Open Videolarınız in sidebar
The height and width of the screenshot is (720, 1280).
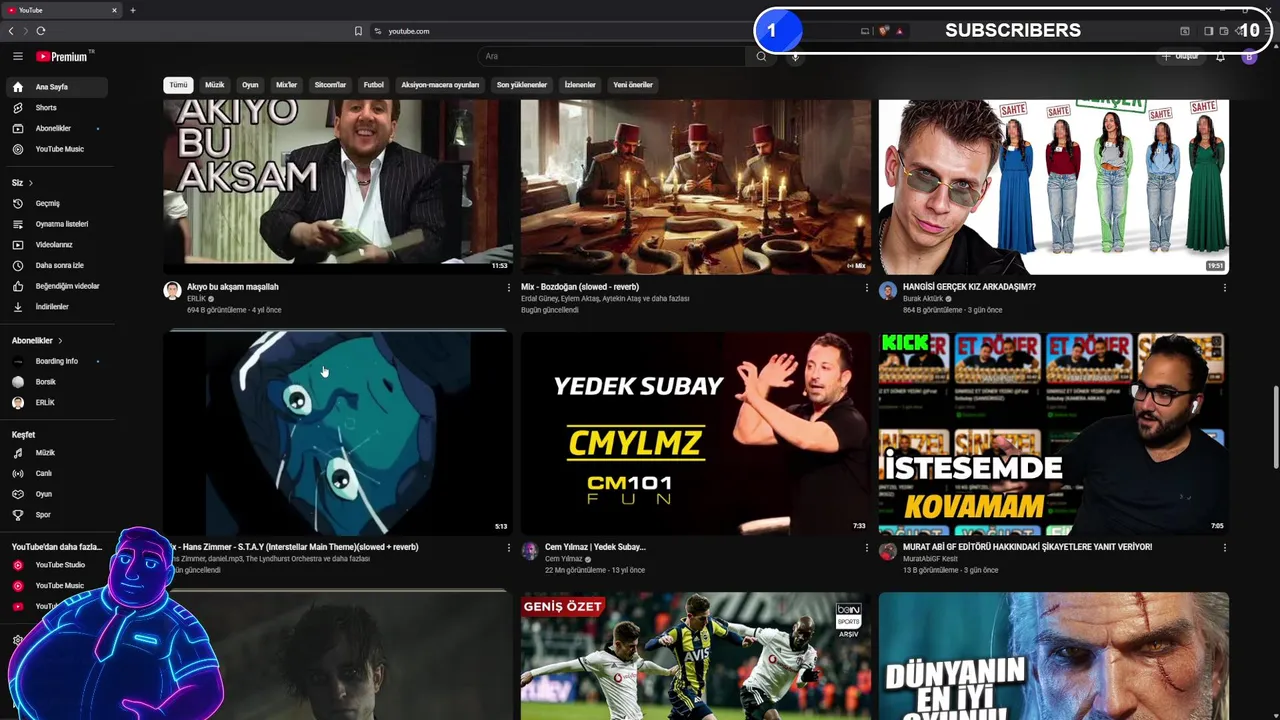tap(55, 245)
